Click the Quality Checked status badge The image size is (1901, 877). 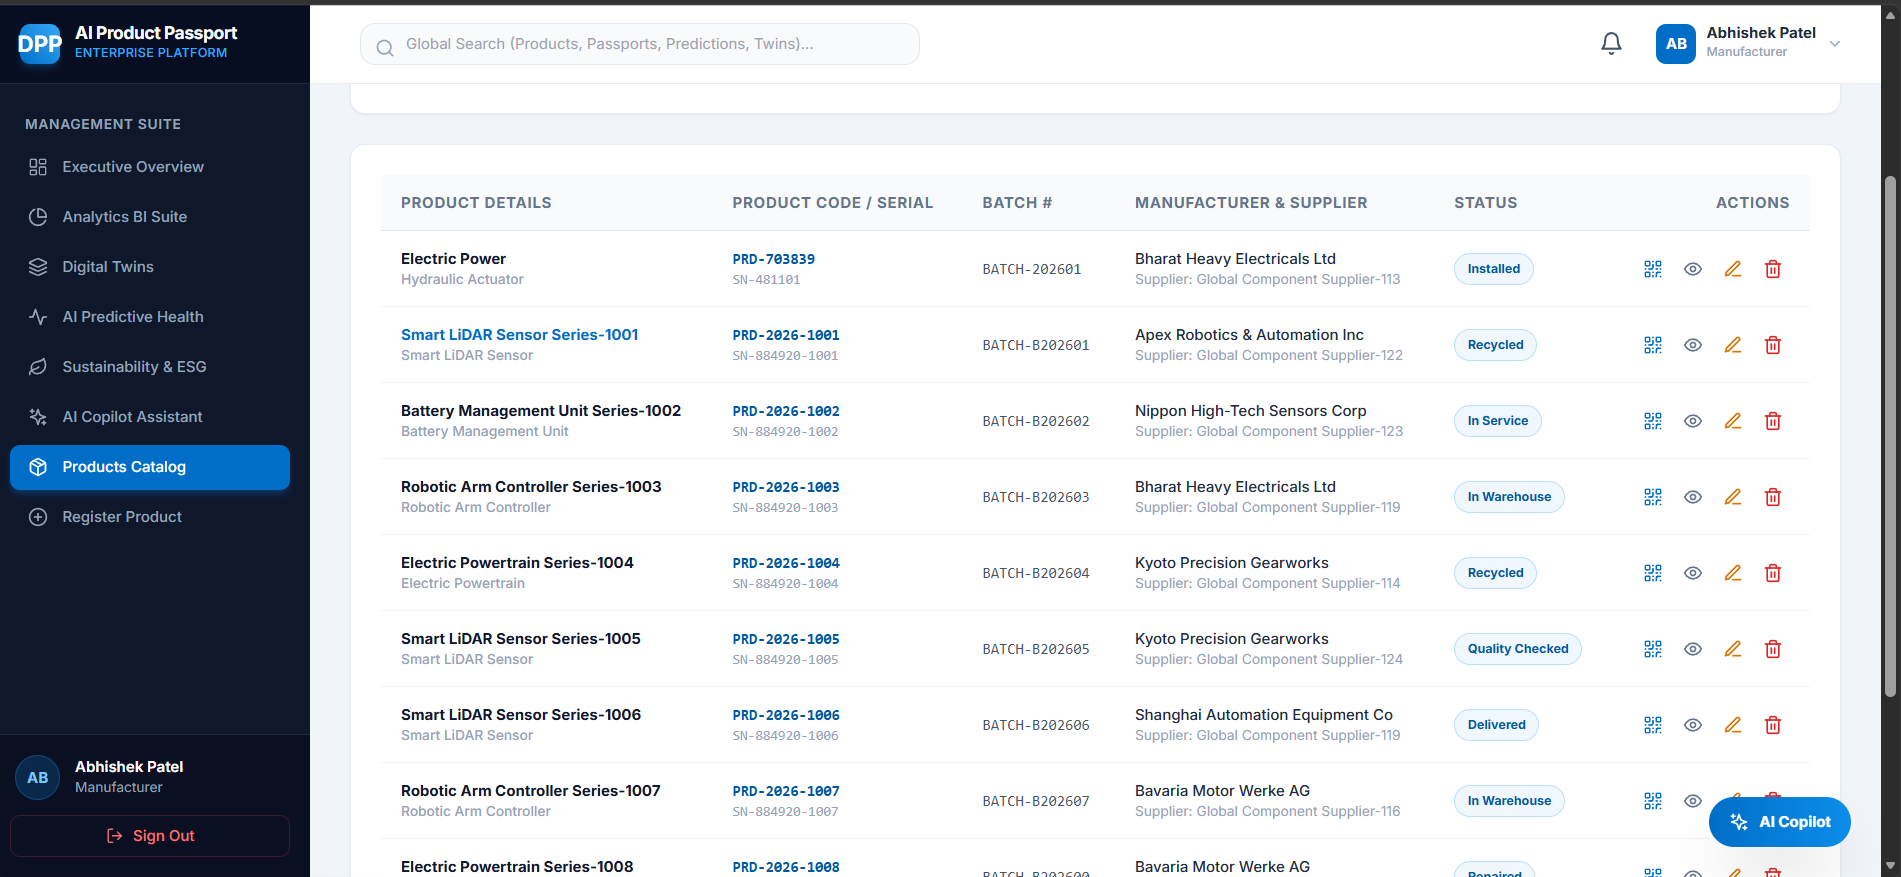(1518, 649)
